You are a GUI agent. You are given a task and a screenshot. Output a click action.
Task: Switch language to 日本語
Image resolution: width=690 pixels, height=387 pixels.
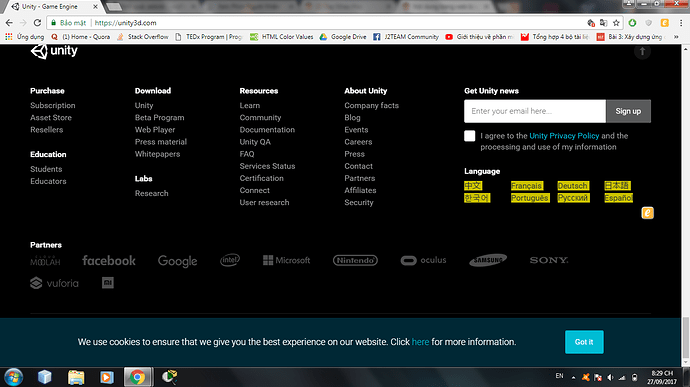point(617,186)
